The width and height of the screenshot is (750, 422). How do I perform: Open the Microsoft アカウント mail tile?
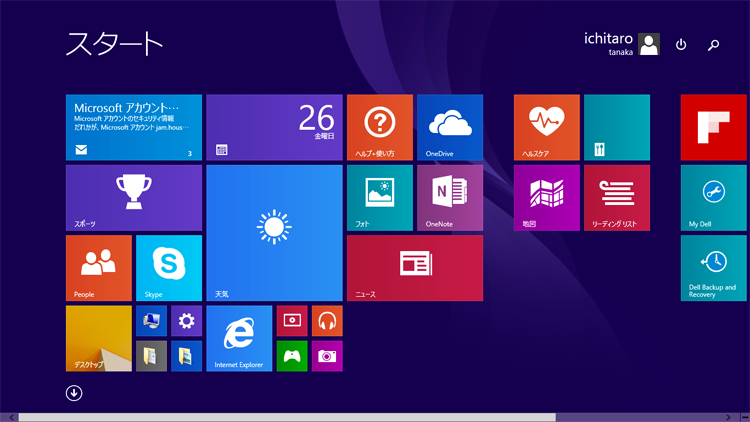134,127
